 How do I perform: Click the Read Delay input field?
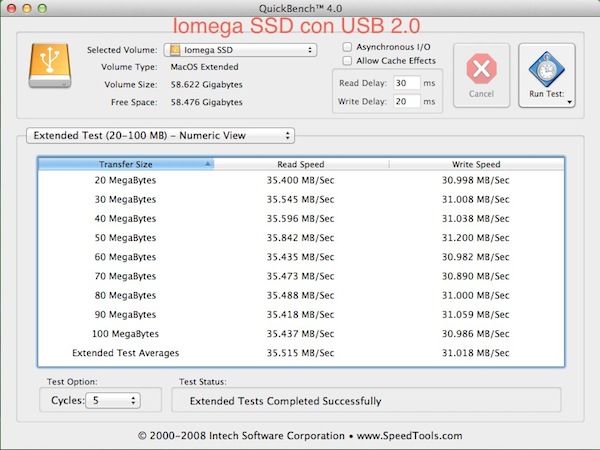(x=407, y=83)
